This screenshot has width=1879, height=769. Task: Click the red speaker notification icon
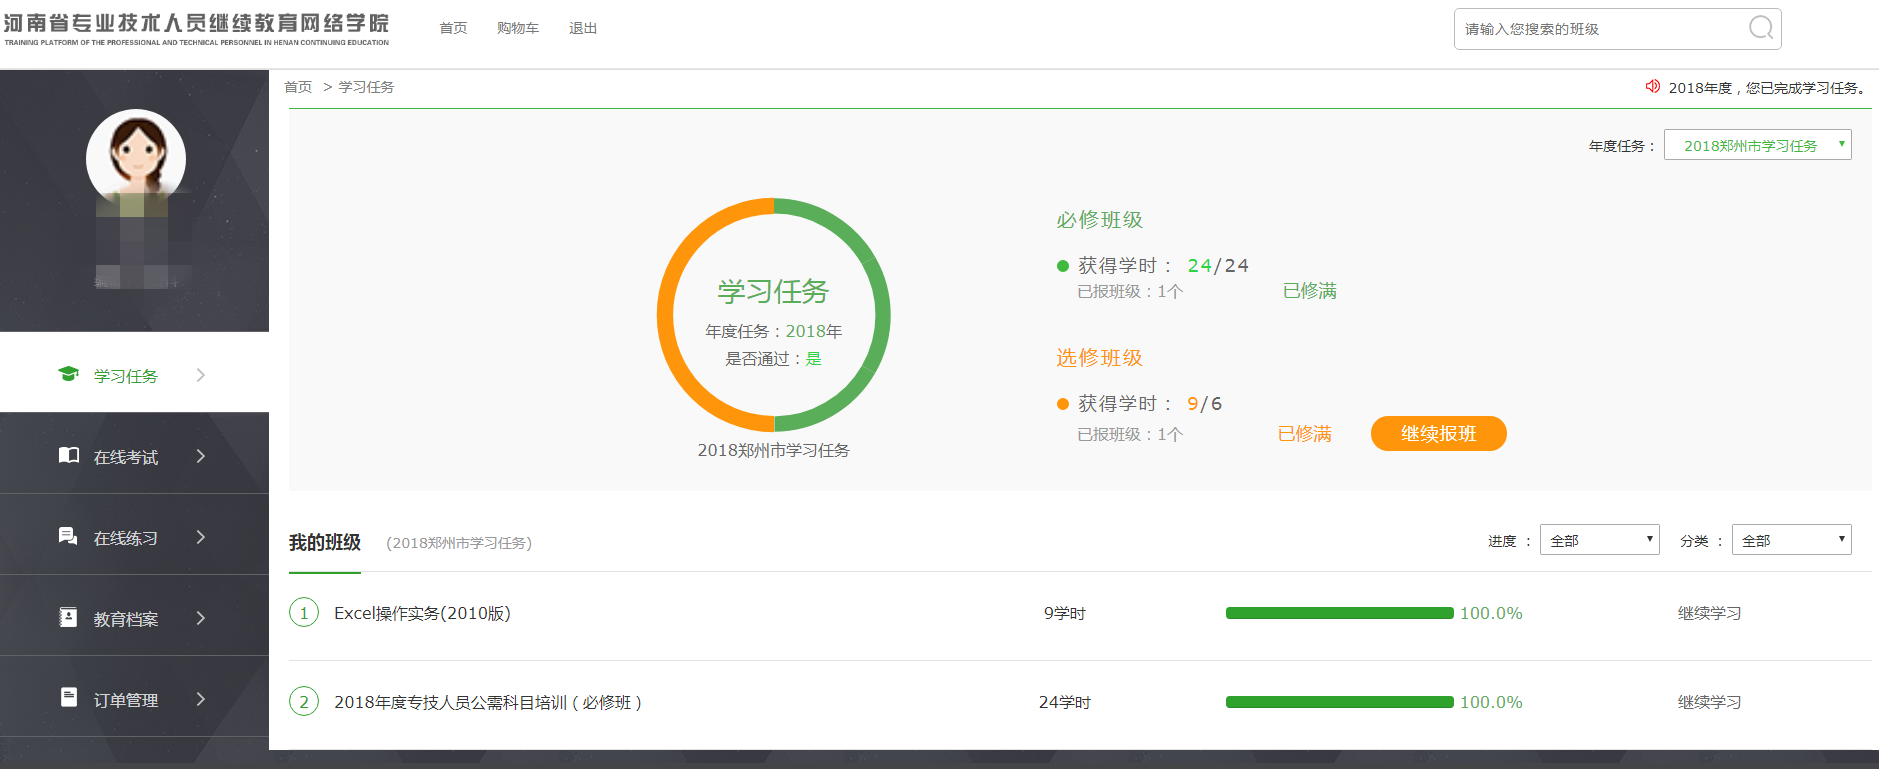pos(1653,87)
